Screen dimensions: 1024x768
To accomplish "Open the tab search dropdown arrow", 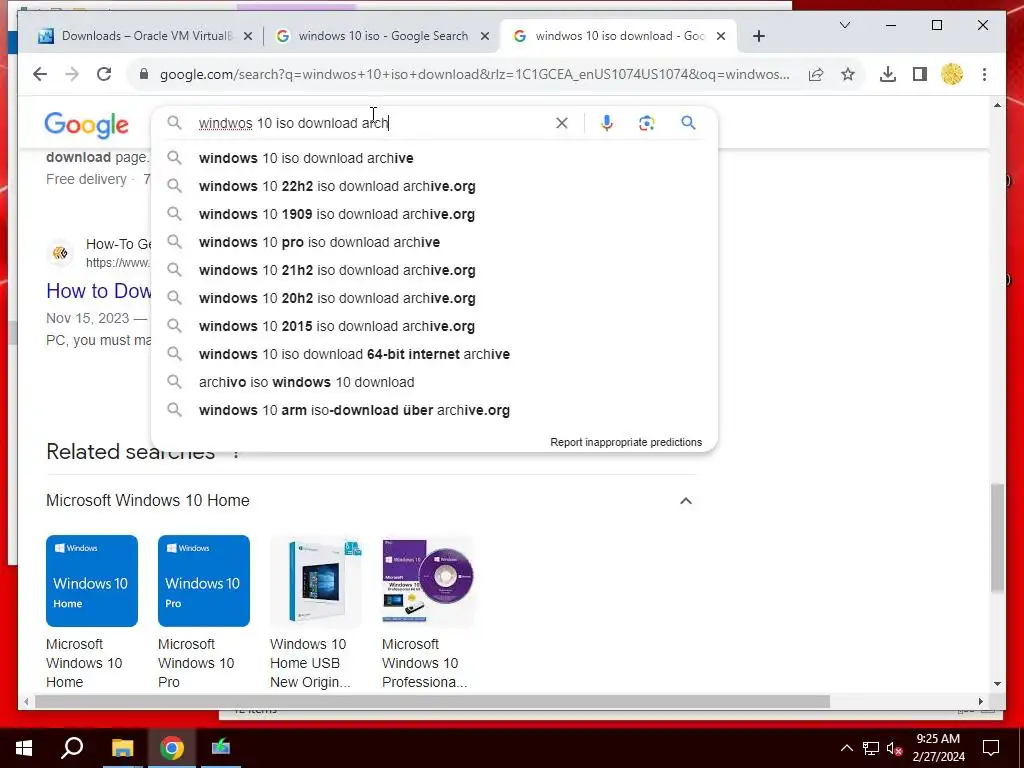I will click(845, 25).
